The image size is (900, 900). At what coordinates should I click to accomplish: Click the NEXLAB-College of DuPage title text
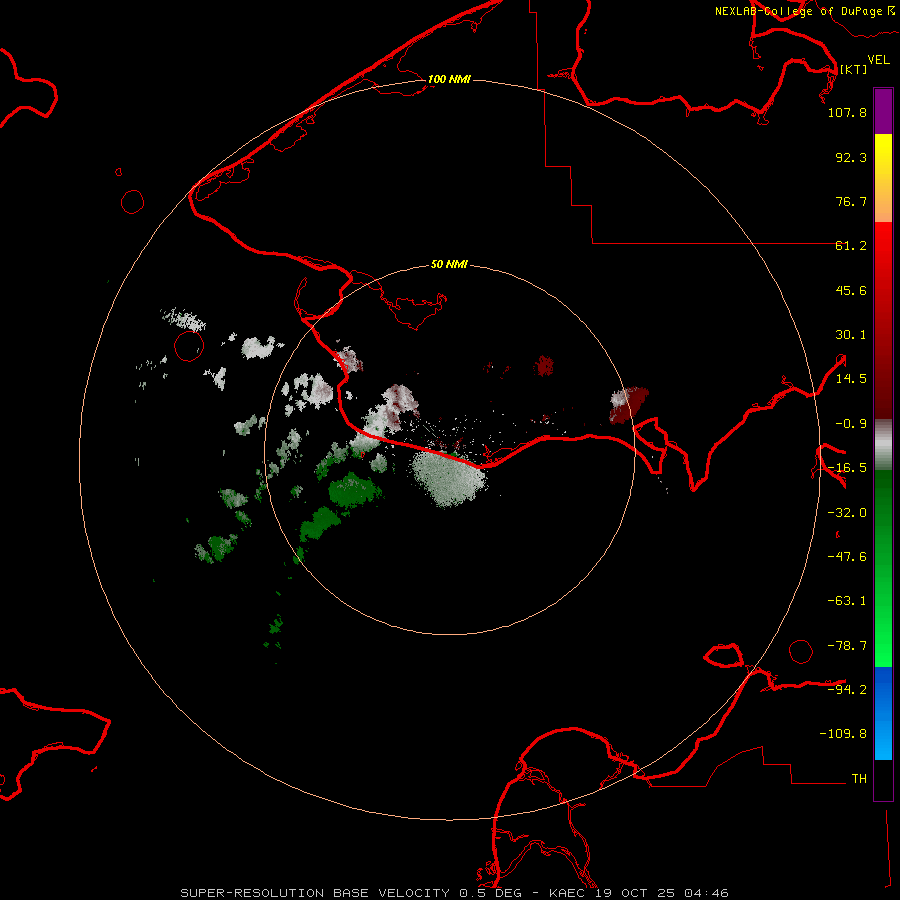coord(798,11)
